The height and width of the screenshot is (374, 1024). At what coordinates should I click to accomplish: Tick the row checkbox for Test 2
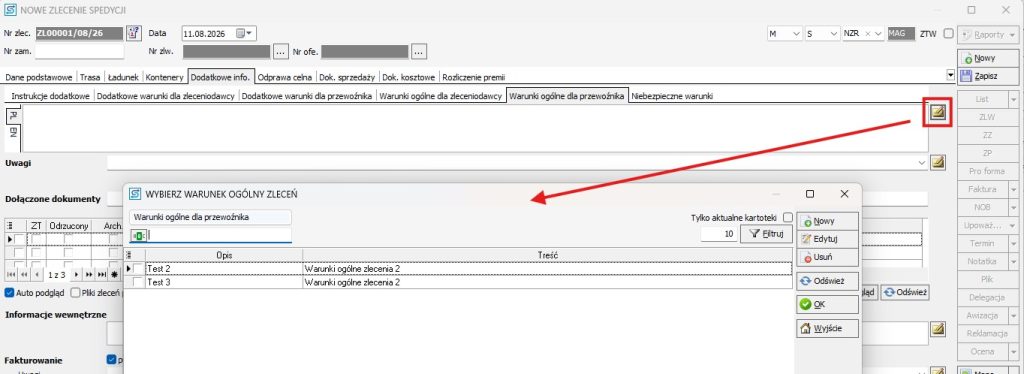(138, 268)
